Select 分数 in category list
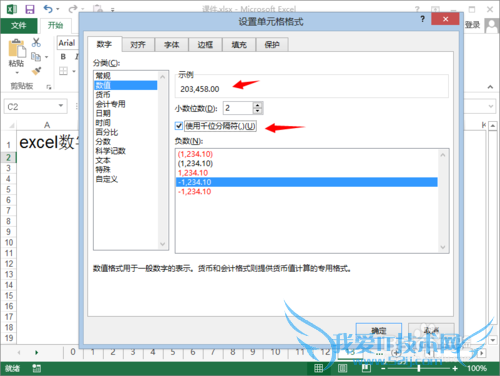This screenshot has width=500, height=376. tap(126, 142)
